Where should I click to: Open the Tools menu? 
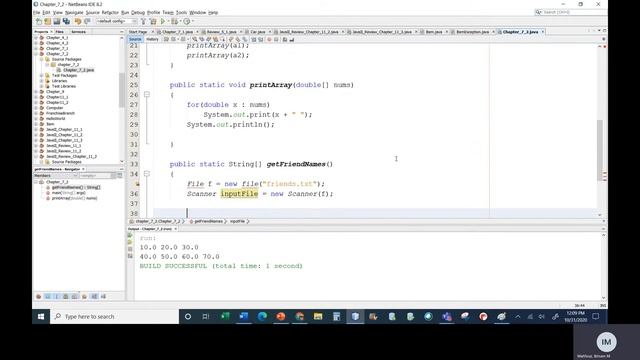coord(181,13)
